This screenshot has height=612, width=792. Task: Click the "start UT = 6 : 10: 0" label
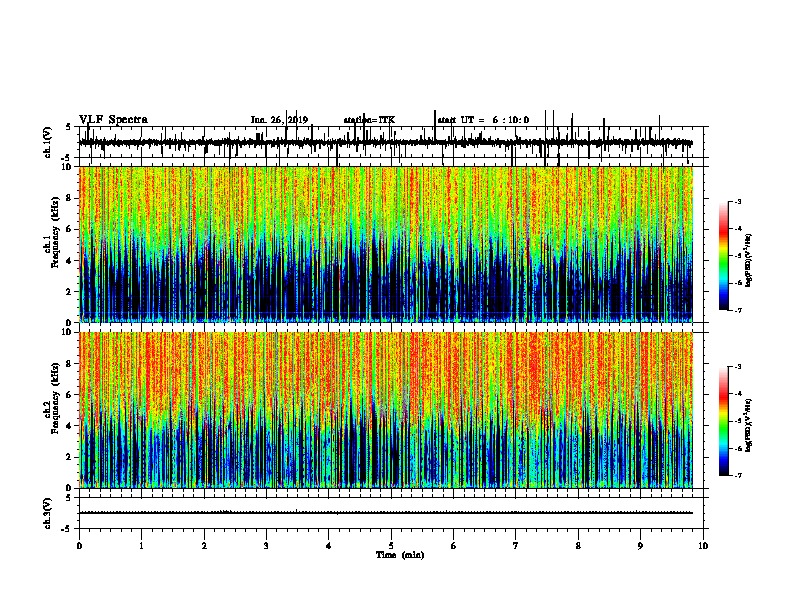[483, 120]
